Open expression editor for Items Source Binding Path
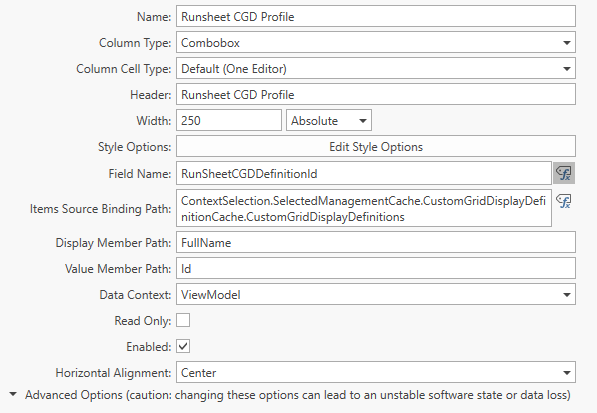The width and height of the screenshot is (597, 413). [564, 201]
